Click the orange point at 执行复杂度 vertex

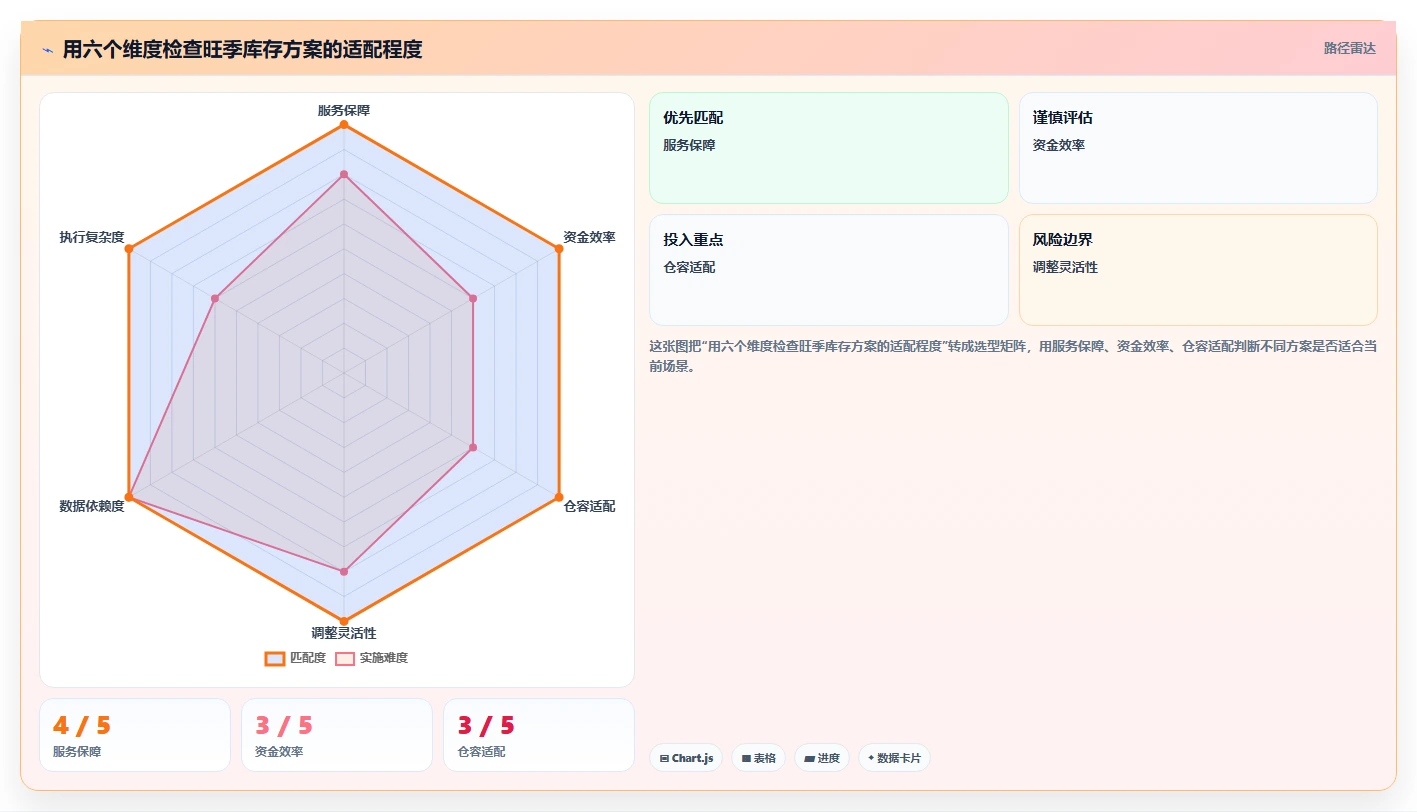click(x=129, y=248)
